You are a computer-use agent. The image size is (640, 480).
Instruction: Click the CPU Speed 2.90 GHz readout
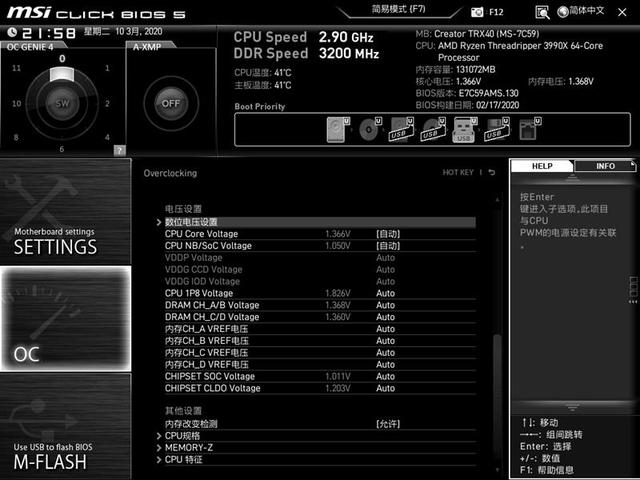coord(304,37)
